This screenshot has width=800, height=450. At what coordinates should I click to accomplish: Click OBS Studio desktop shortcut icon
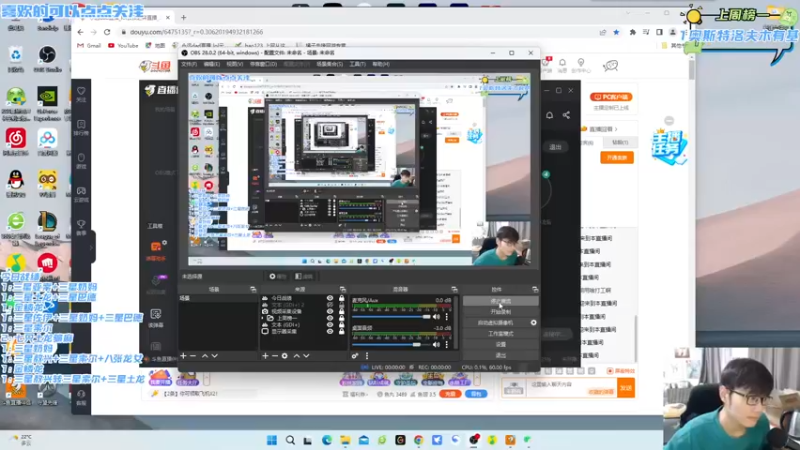click(47, 58)
